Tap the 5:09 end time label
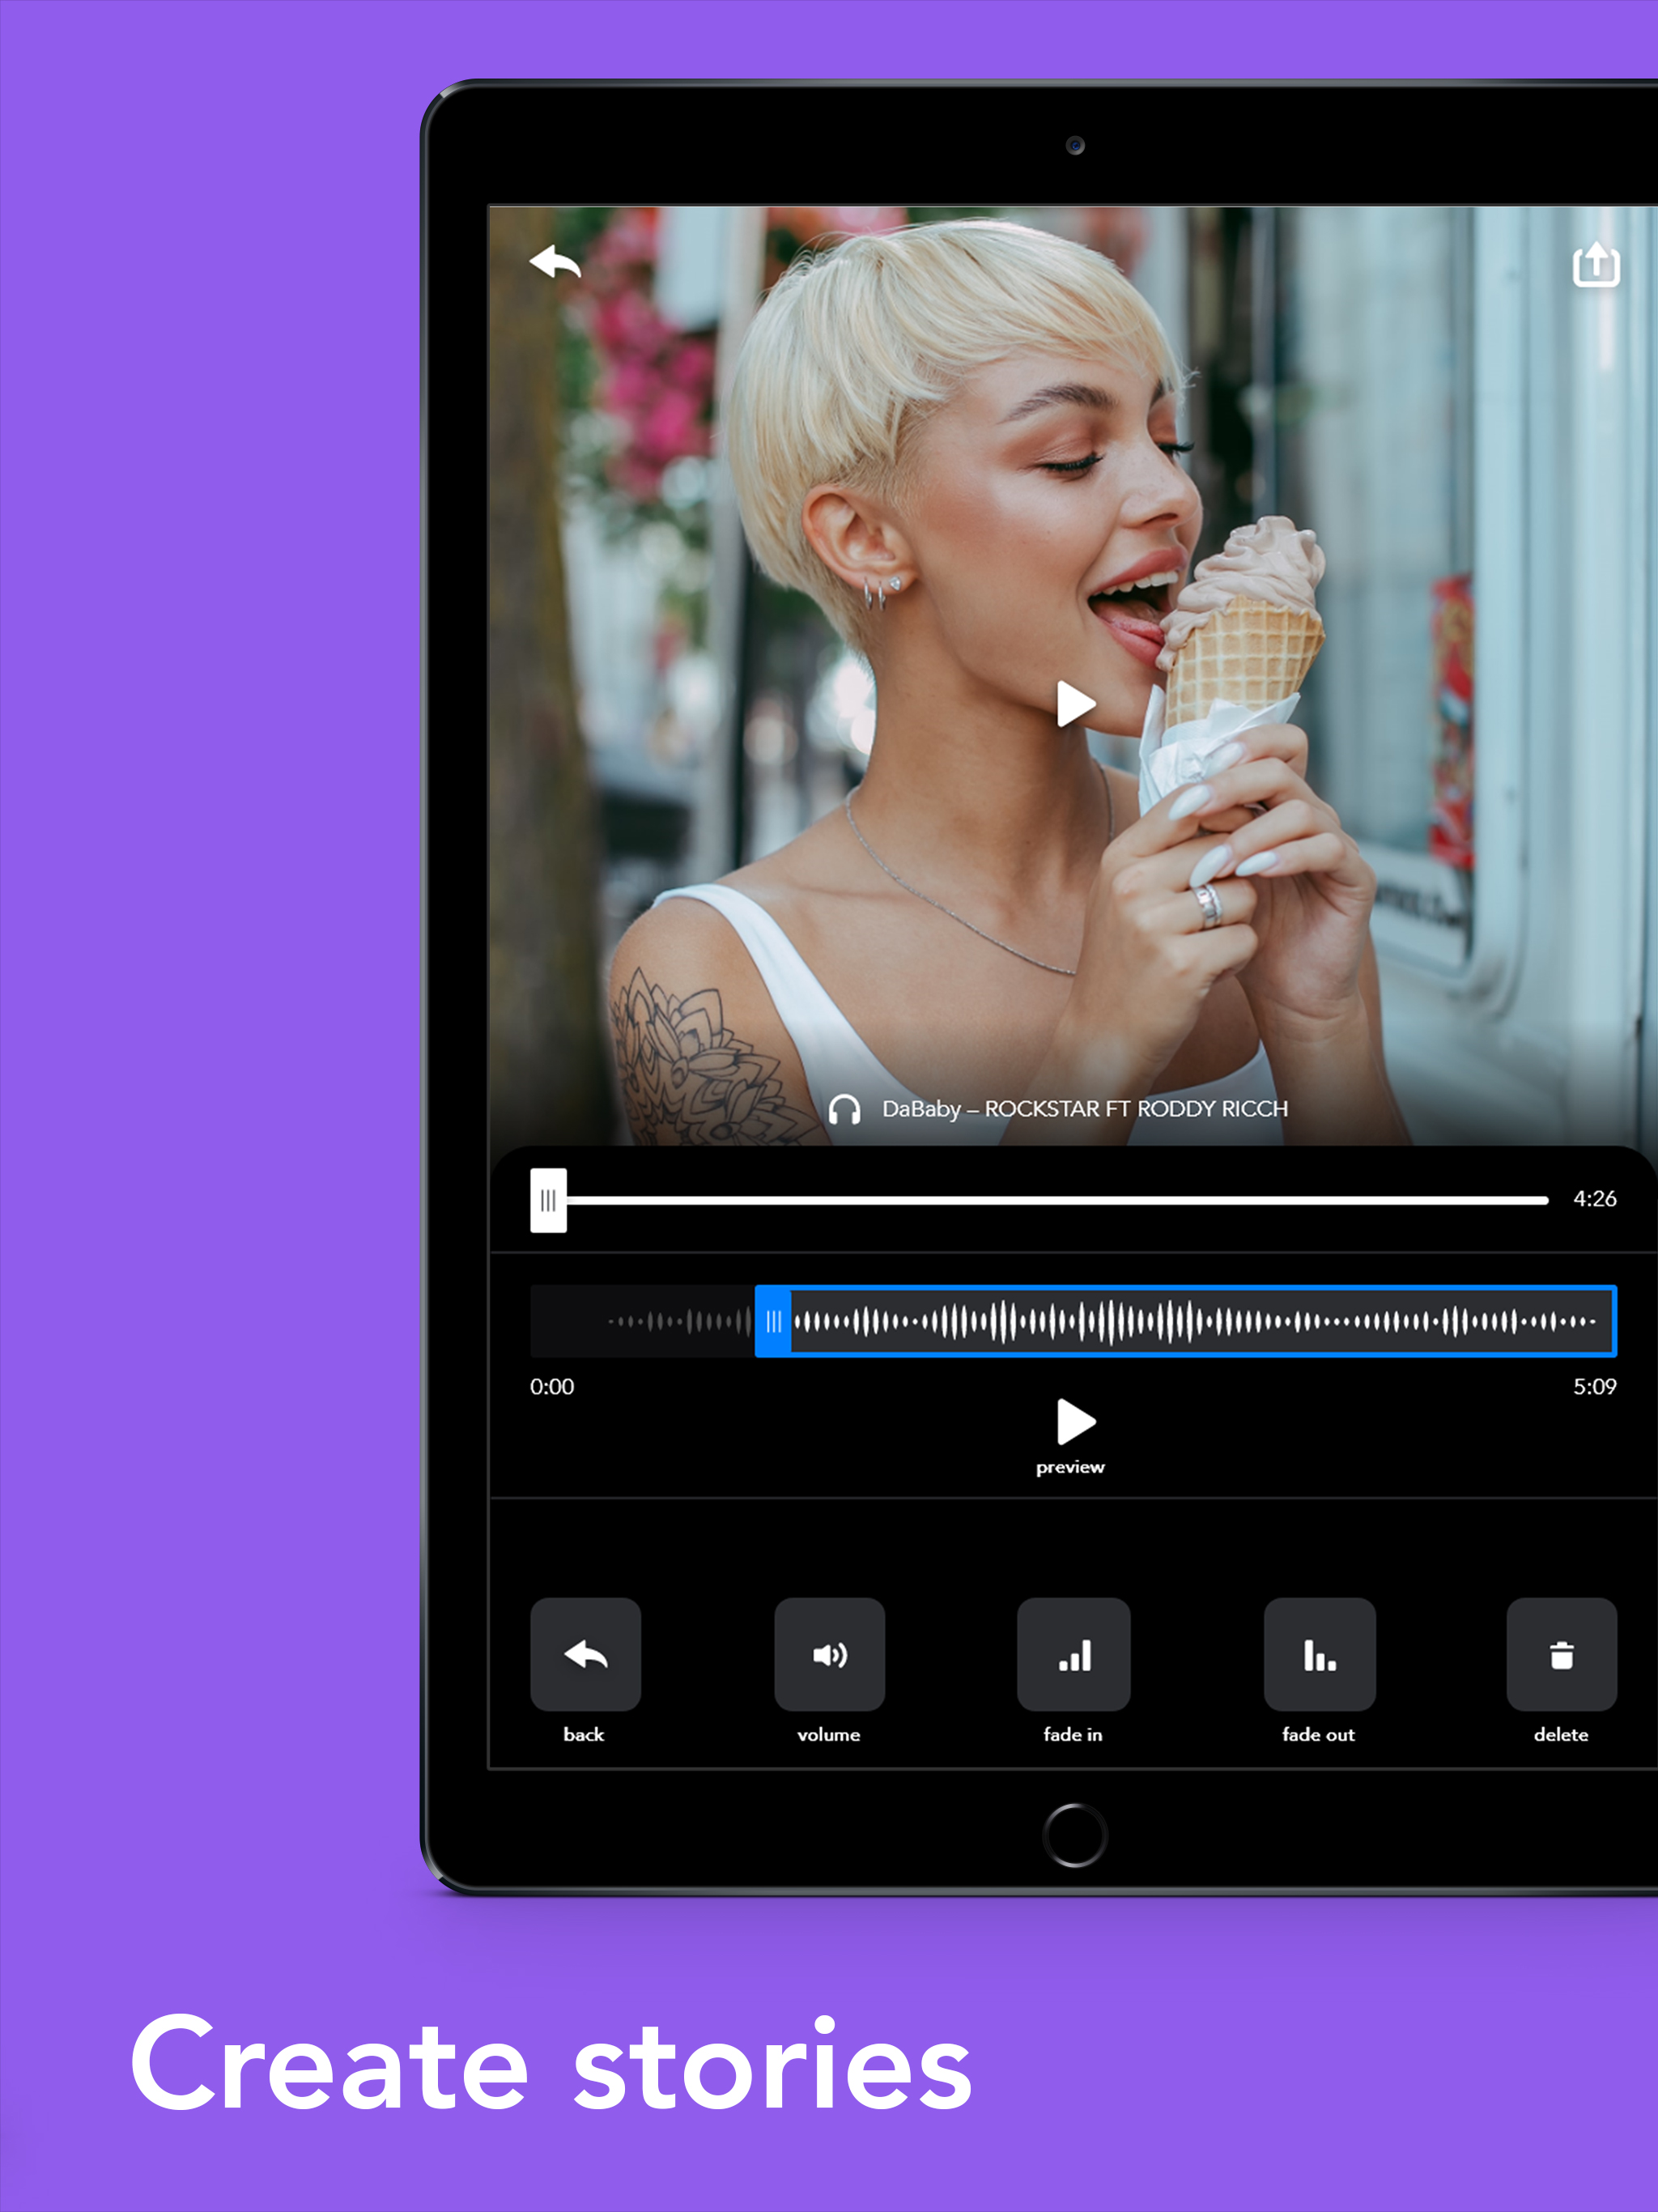Screen dimensions: 1658x2212 tap(1594, 1386)
